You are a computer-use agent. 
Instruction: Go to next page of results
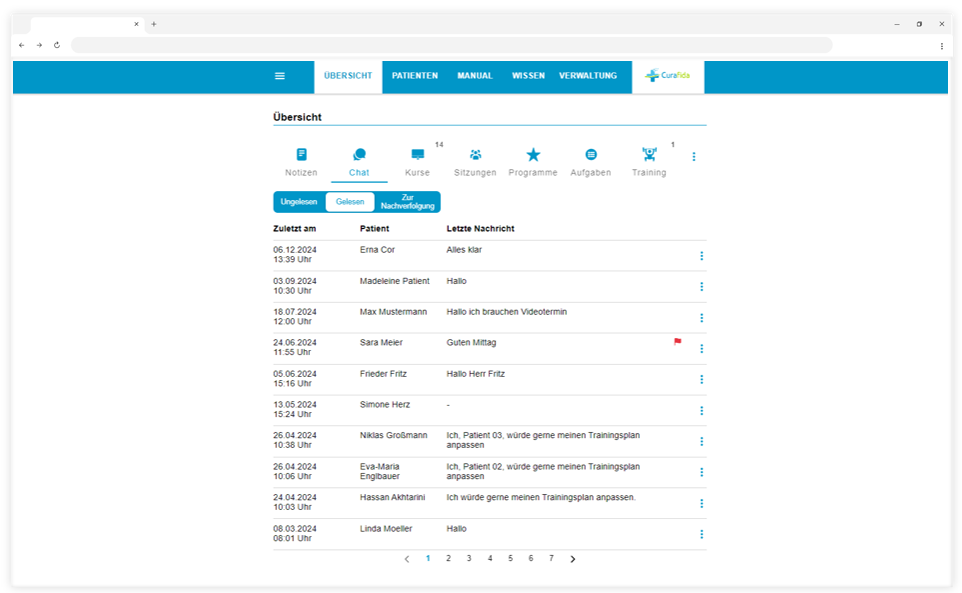tap(572, 559)
